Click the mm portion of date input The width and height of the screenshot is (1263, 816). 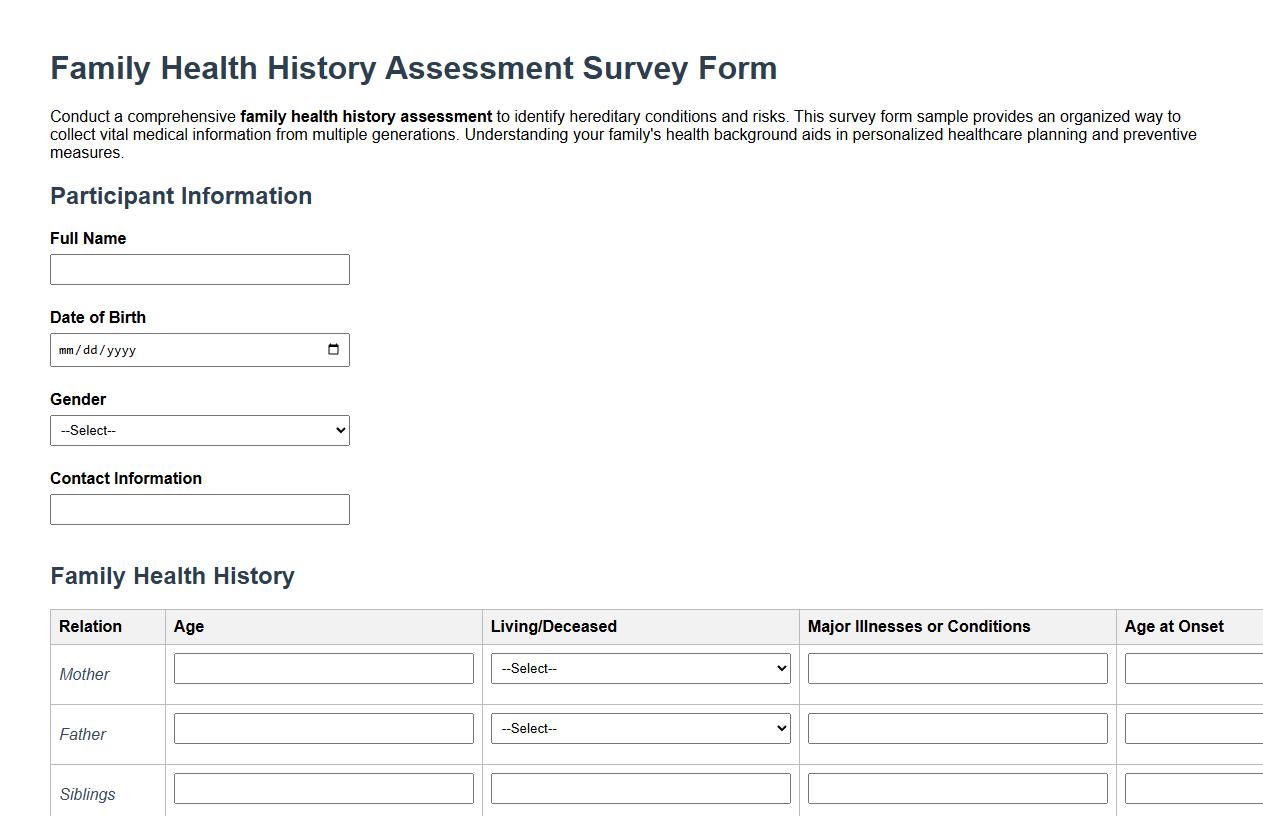67,350
